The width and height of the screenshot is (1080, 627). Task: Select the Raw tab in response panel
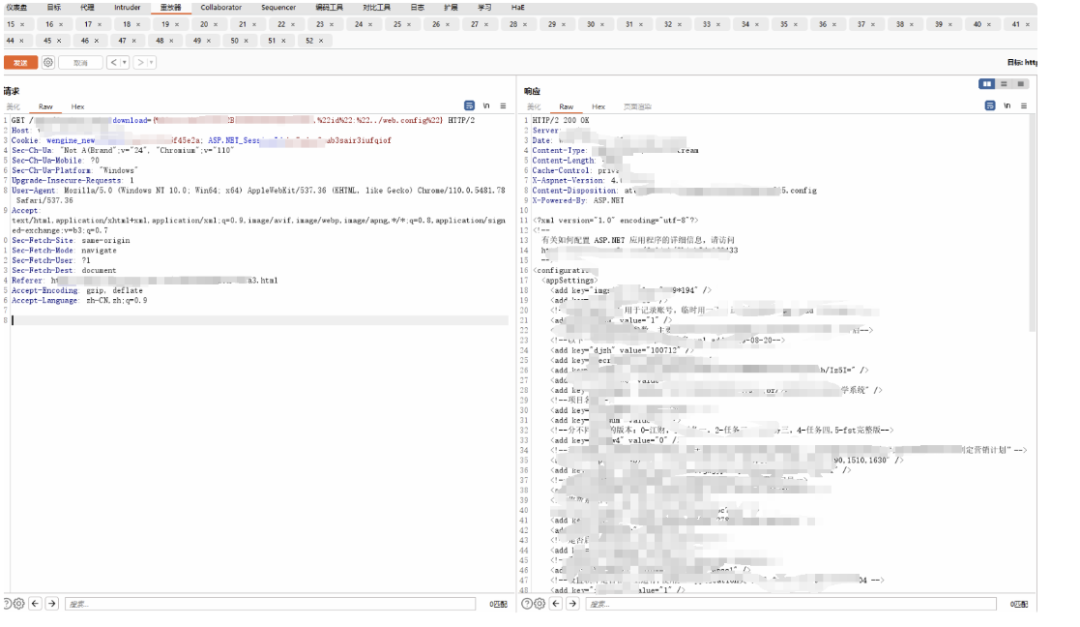pyautogui.click(x=566, y=107)
